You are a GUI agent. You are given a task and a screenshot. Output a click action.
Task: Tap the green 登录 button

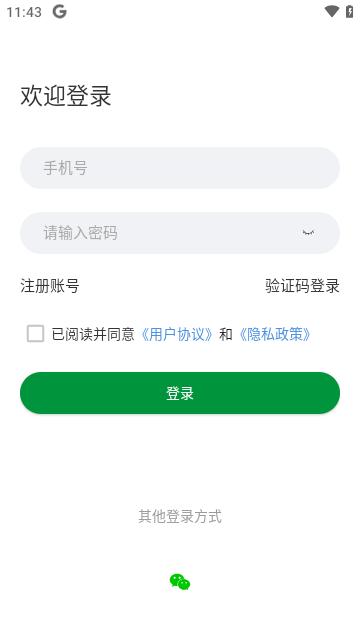[180, 393]
